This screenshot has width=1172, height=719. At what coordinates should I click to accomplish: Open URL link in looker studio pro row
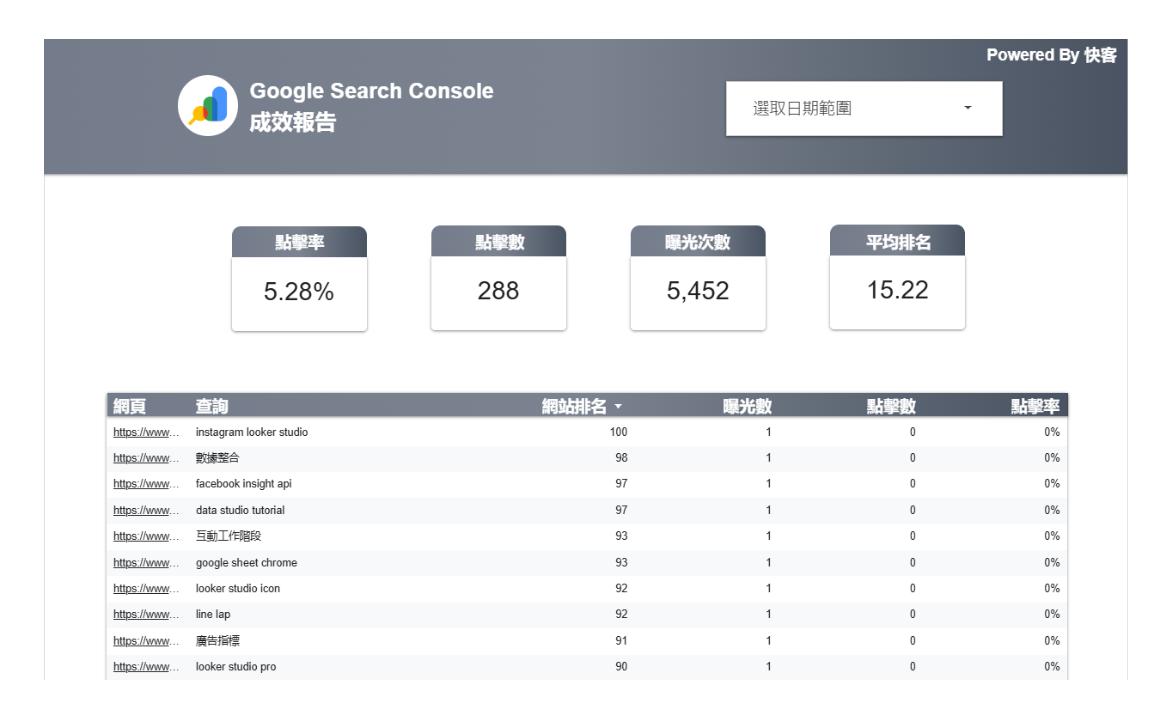pyautogui.click(x=146, y=667)
